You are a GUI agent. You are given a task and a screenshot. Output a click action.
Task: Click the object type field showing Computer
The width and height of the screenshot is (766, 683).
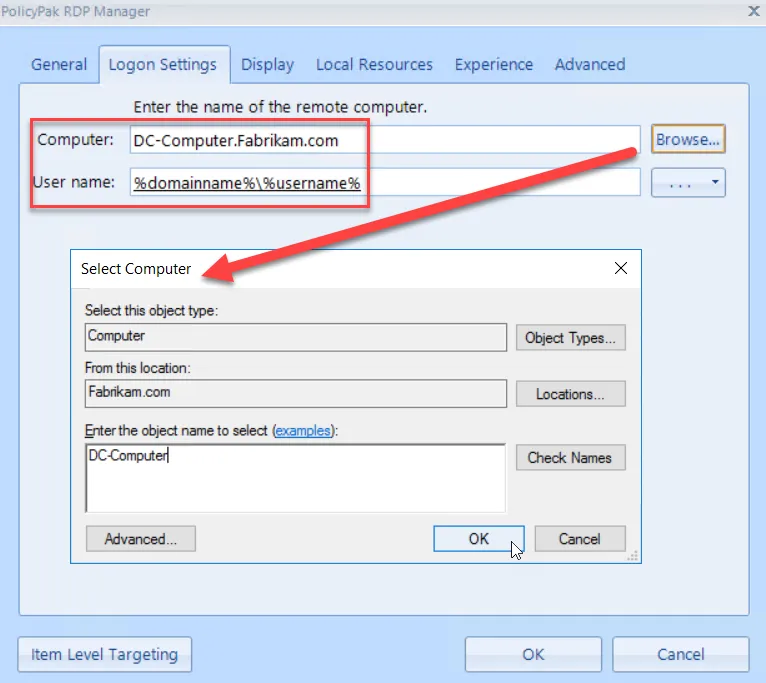[x=296, y=337]
